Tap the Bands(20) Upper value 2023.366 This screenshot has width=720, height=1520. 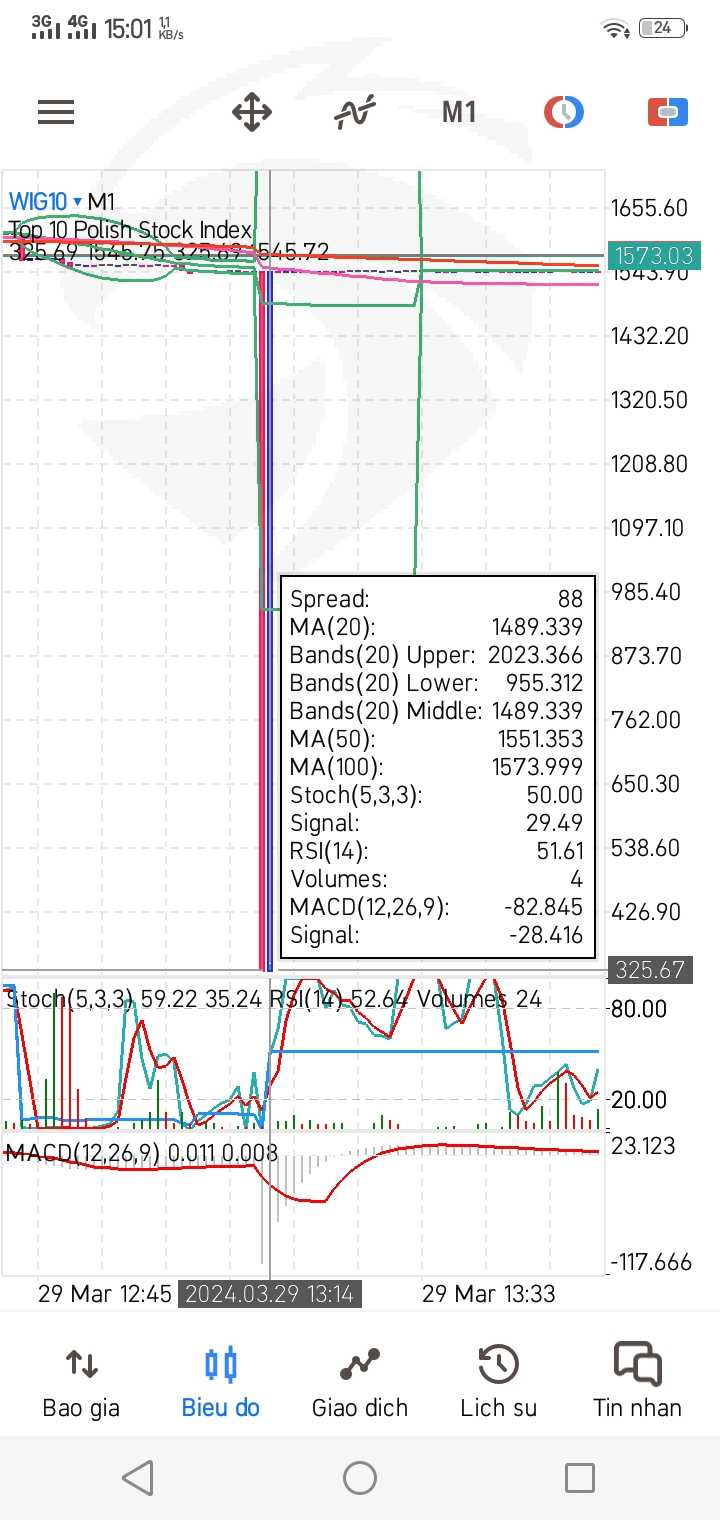tap(535, 655)
